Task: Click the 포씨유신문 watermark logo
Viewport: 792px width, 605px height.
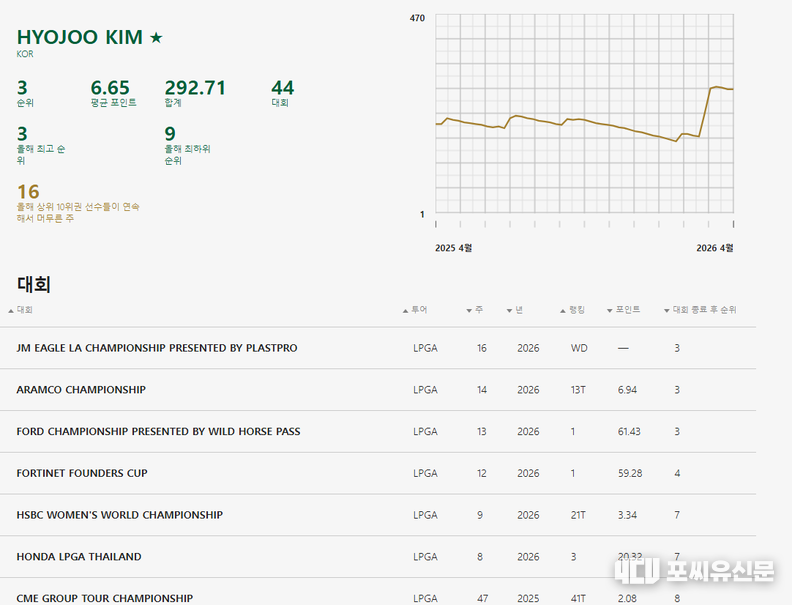Action: [694, 572]
